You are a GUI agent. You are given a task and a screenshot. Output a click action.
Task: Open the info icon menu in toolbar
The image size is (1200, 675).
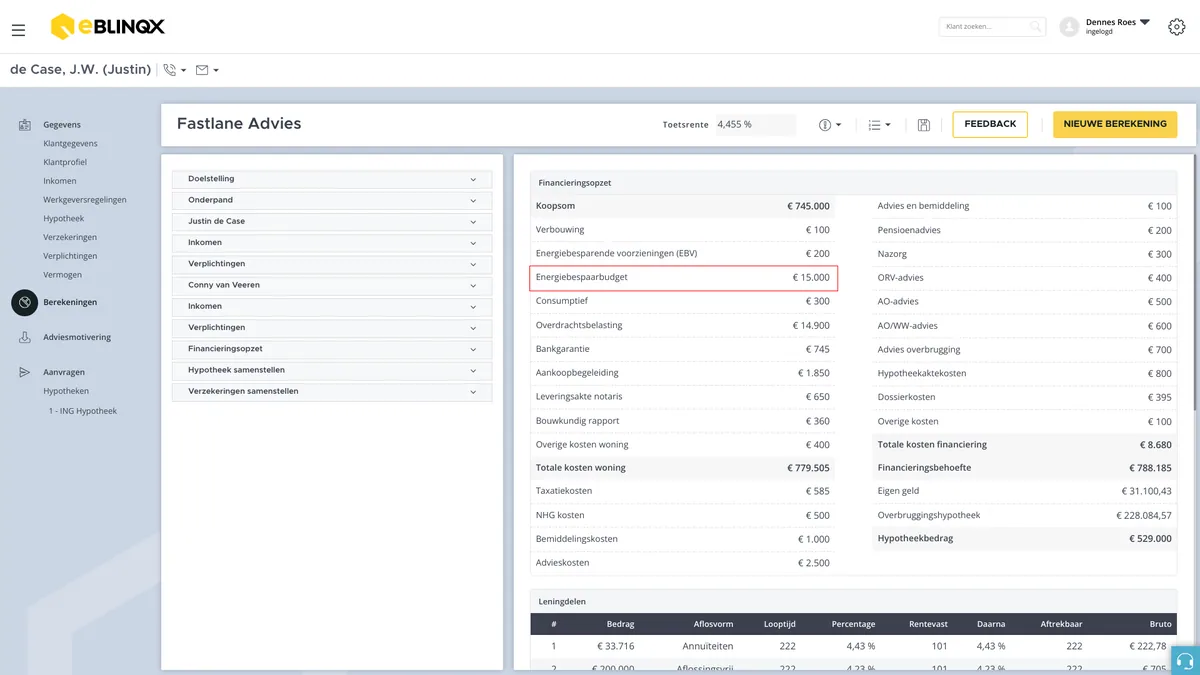[825, 125]
